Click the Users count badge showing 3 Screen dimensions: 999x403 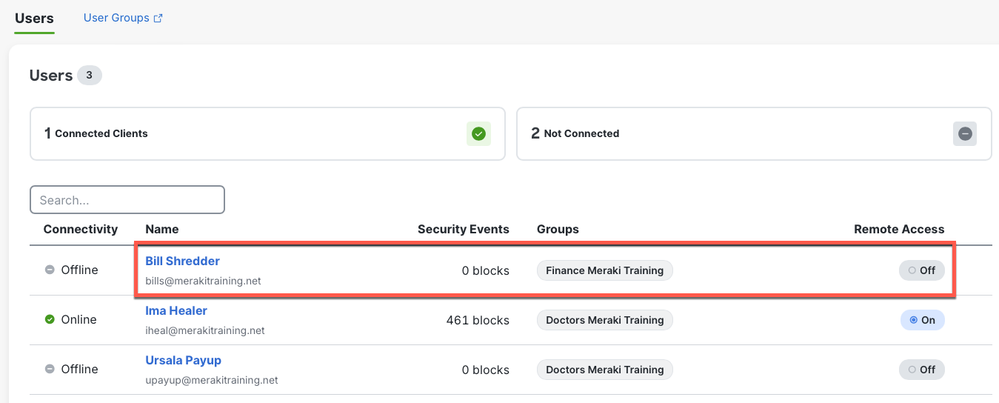coord(89,75)
